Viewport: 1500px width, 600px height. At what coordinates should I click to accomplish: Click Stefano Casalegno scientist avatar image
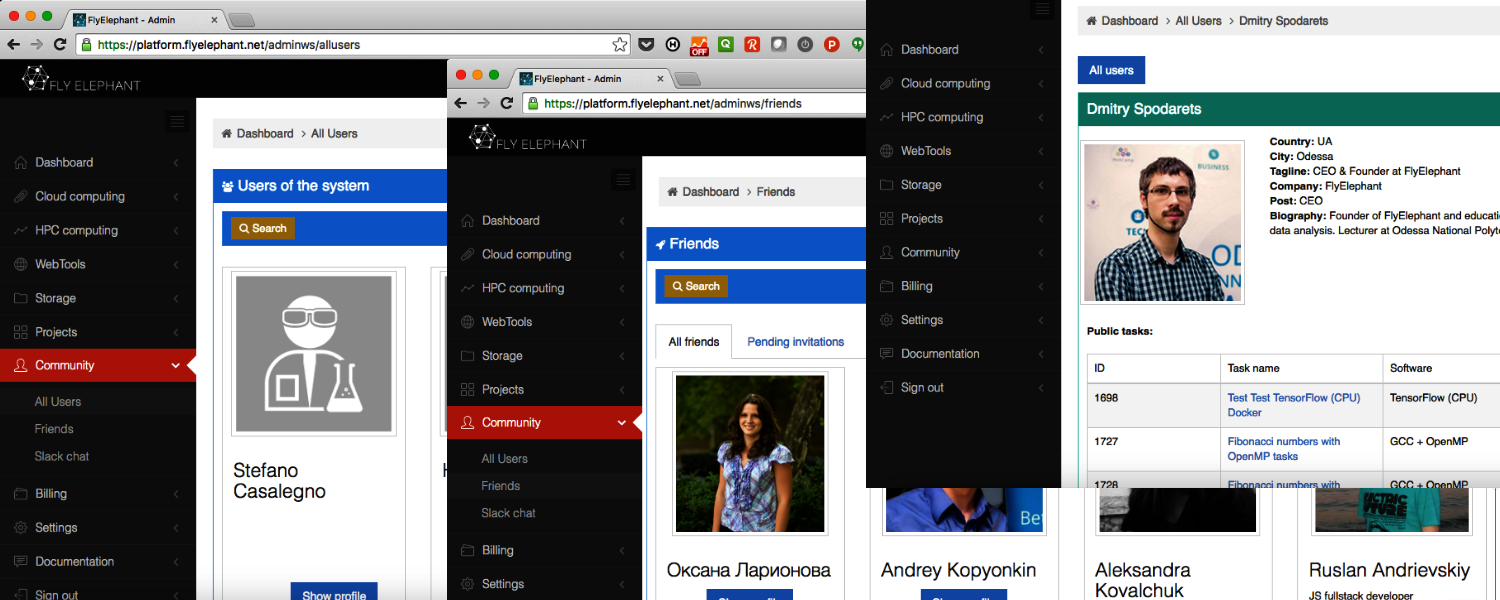(313, 352)
